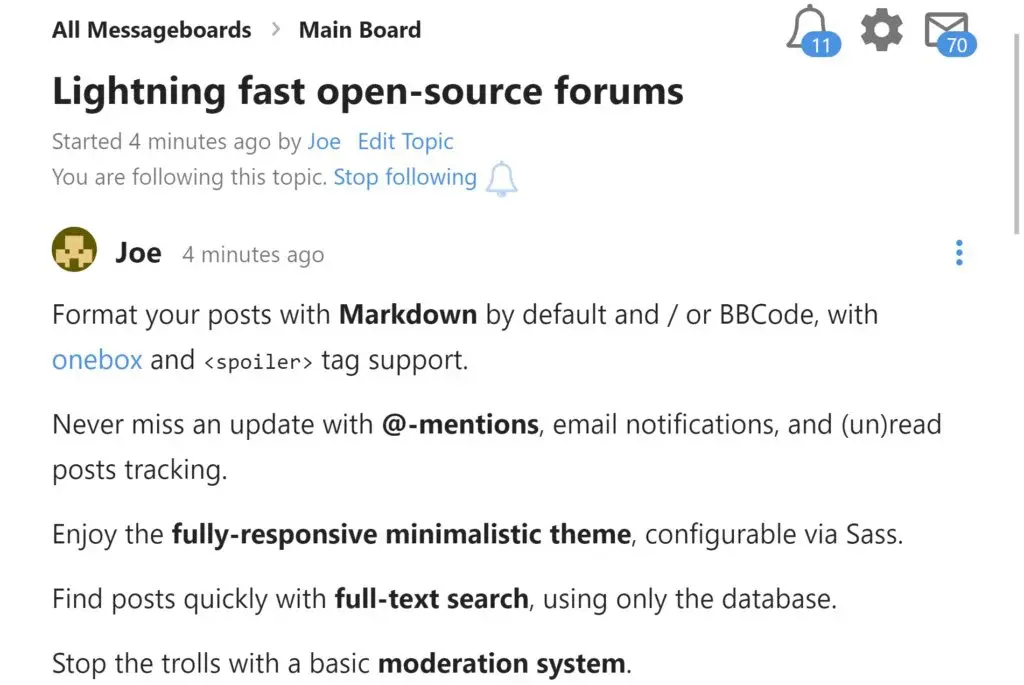Click the blue 11 notification badge

[x=821, y=44]
